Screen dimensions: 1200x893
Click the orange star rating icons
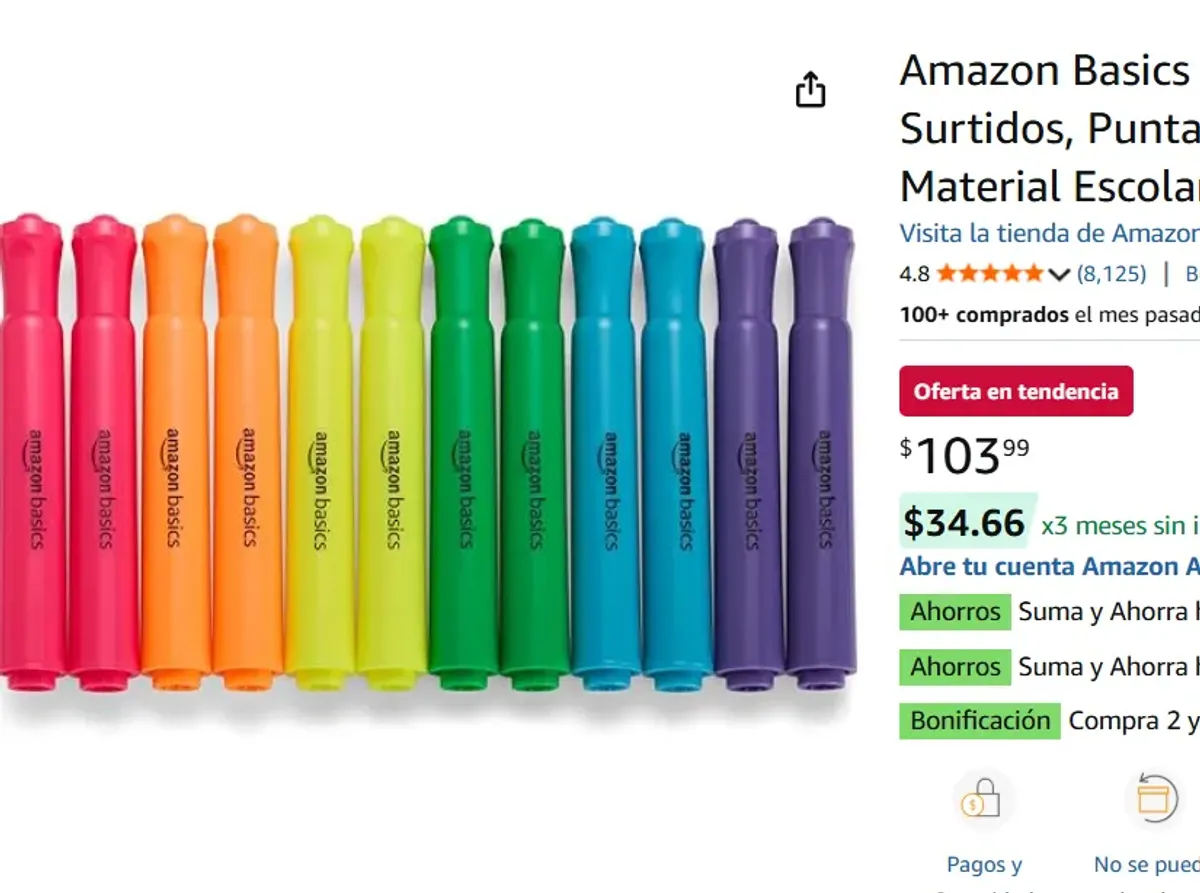click(990, 273)
